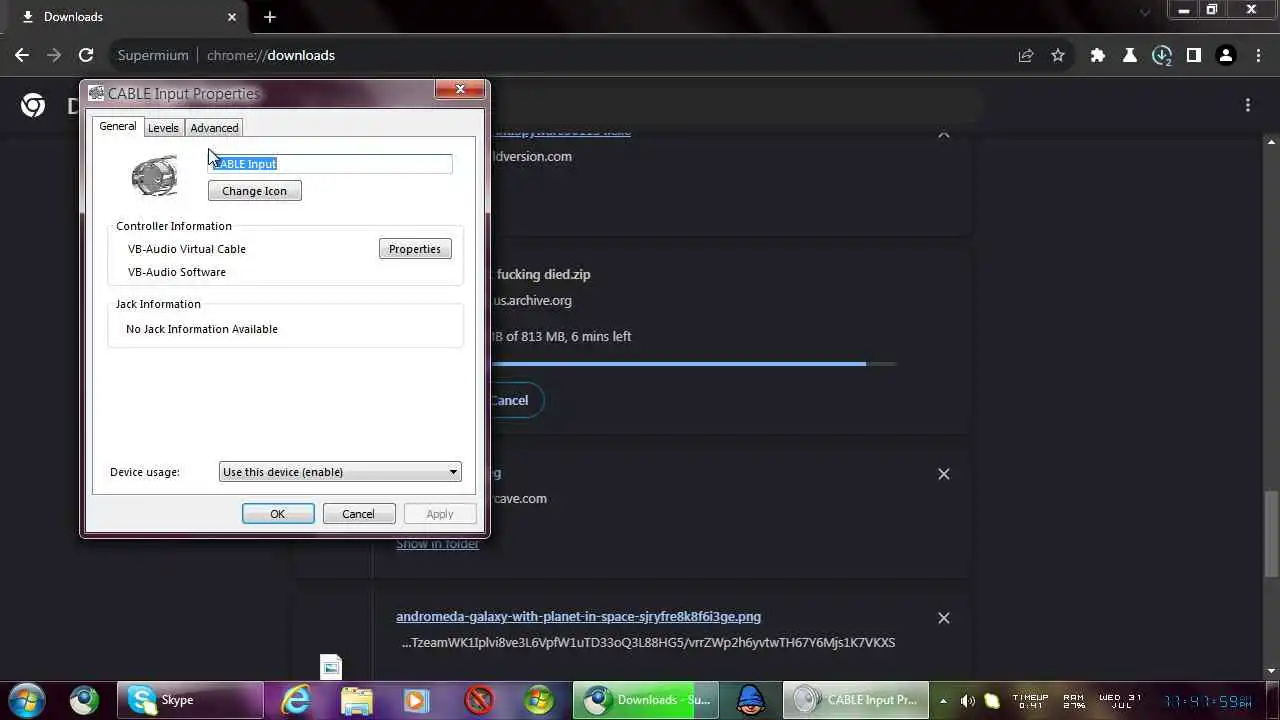Remove the download above Show in folder
1280x720 pixels.
click(x=944, y=474)
